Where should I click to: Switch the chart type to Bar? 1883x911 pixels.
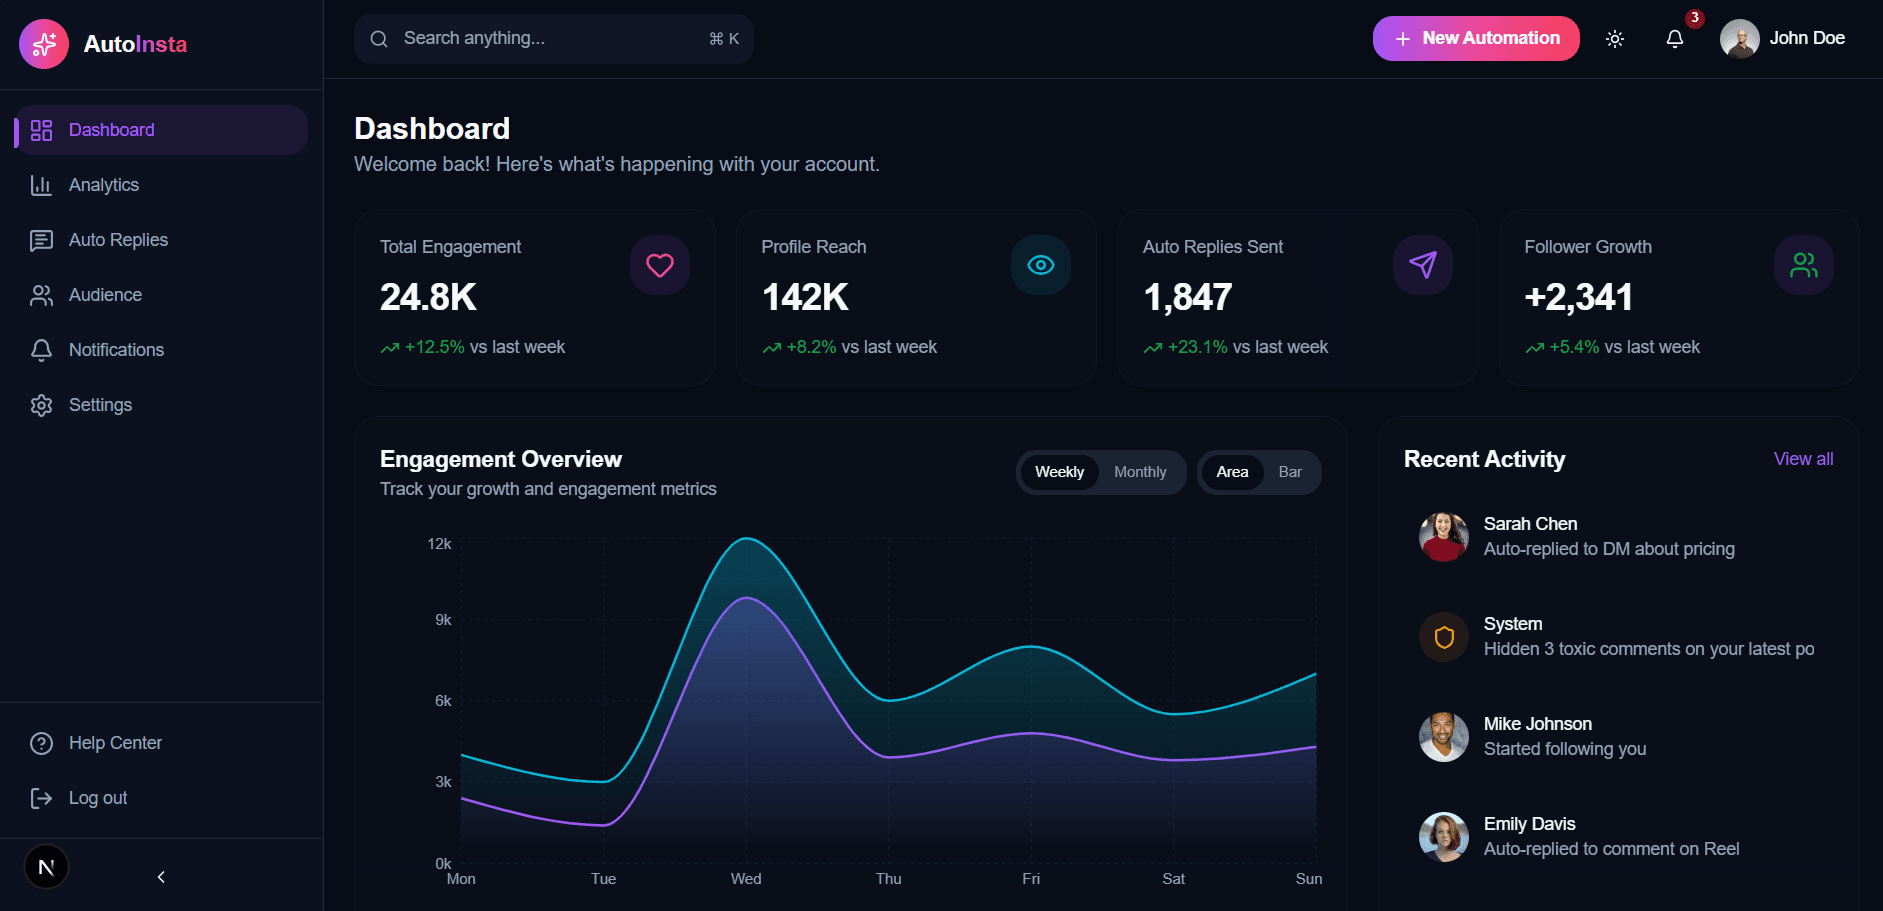(1289, 471)
